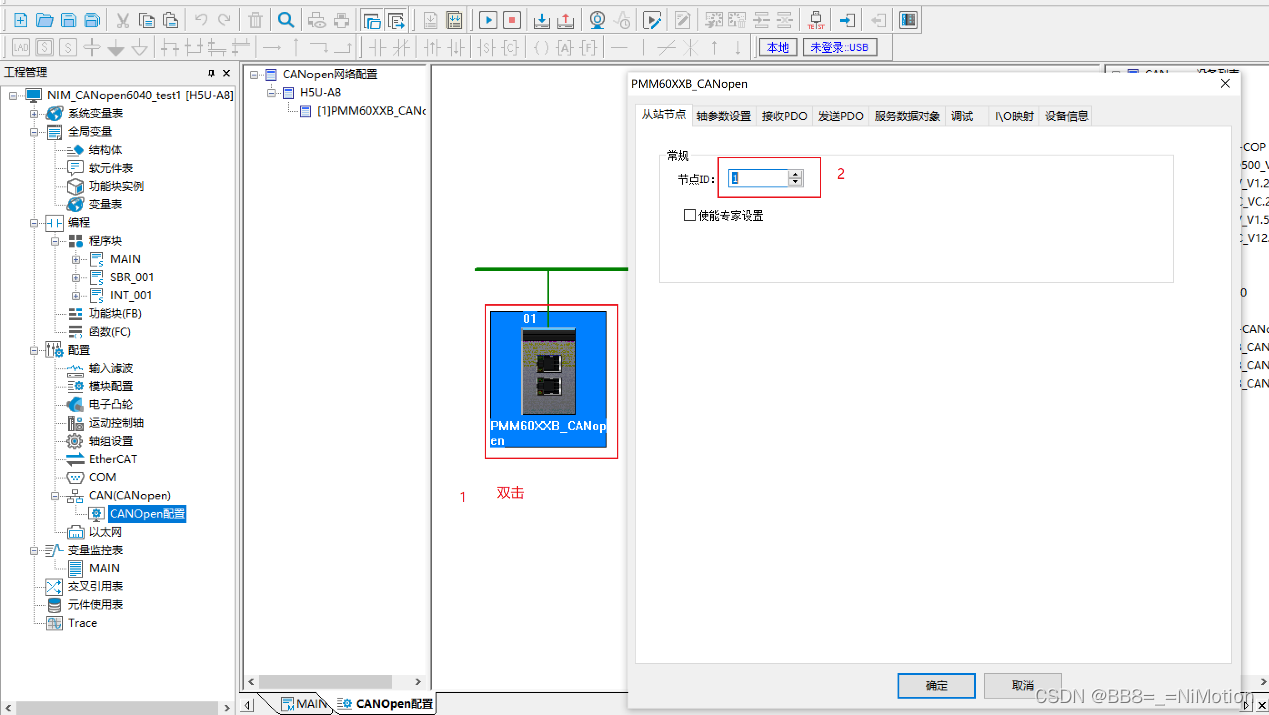The width and height of the screenshot is (1269, 715).
Task: Click the Paste toolbar icon
Action: click(170, 20)
